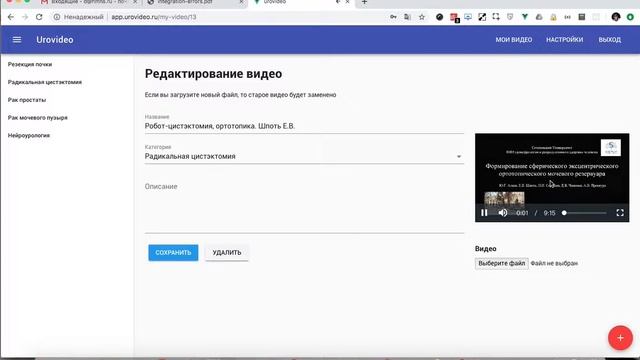Reload the page
Image resolution: width=640 pixels, height=360 pixels.
39,17
